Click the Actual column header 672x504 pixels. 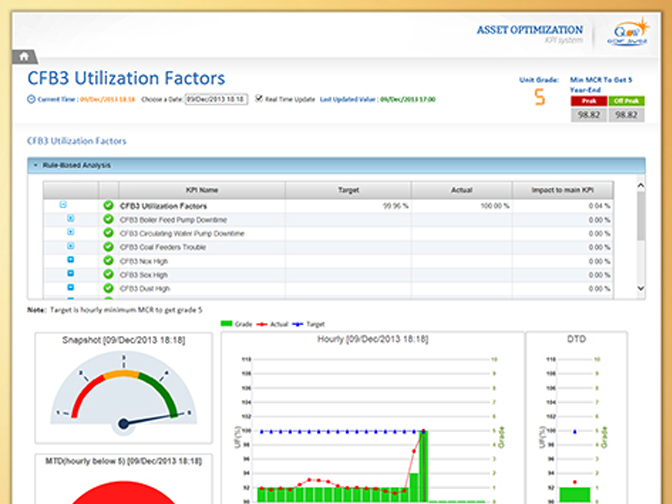(x=462, y=190)
